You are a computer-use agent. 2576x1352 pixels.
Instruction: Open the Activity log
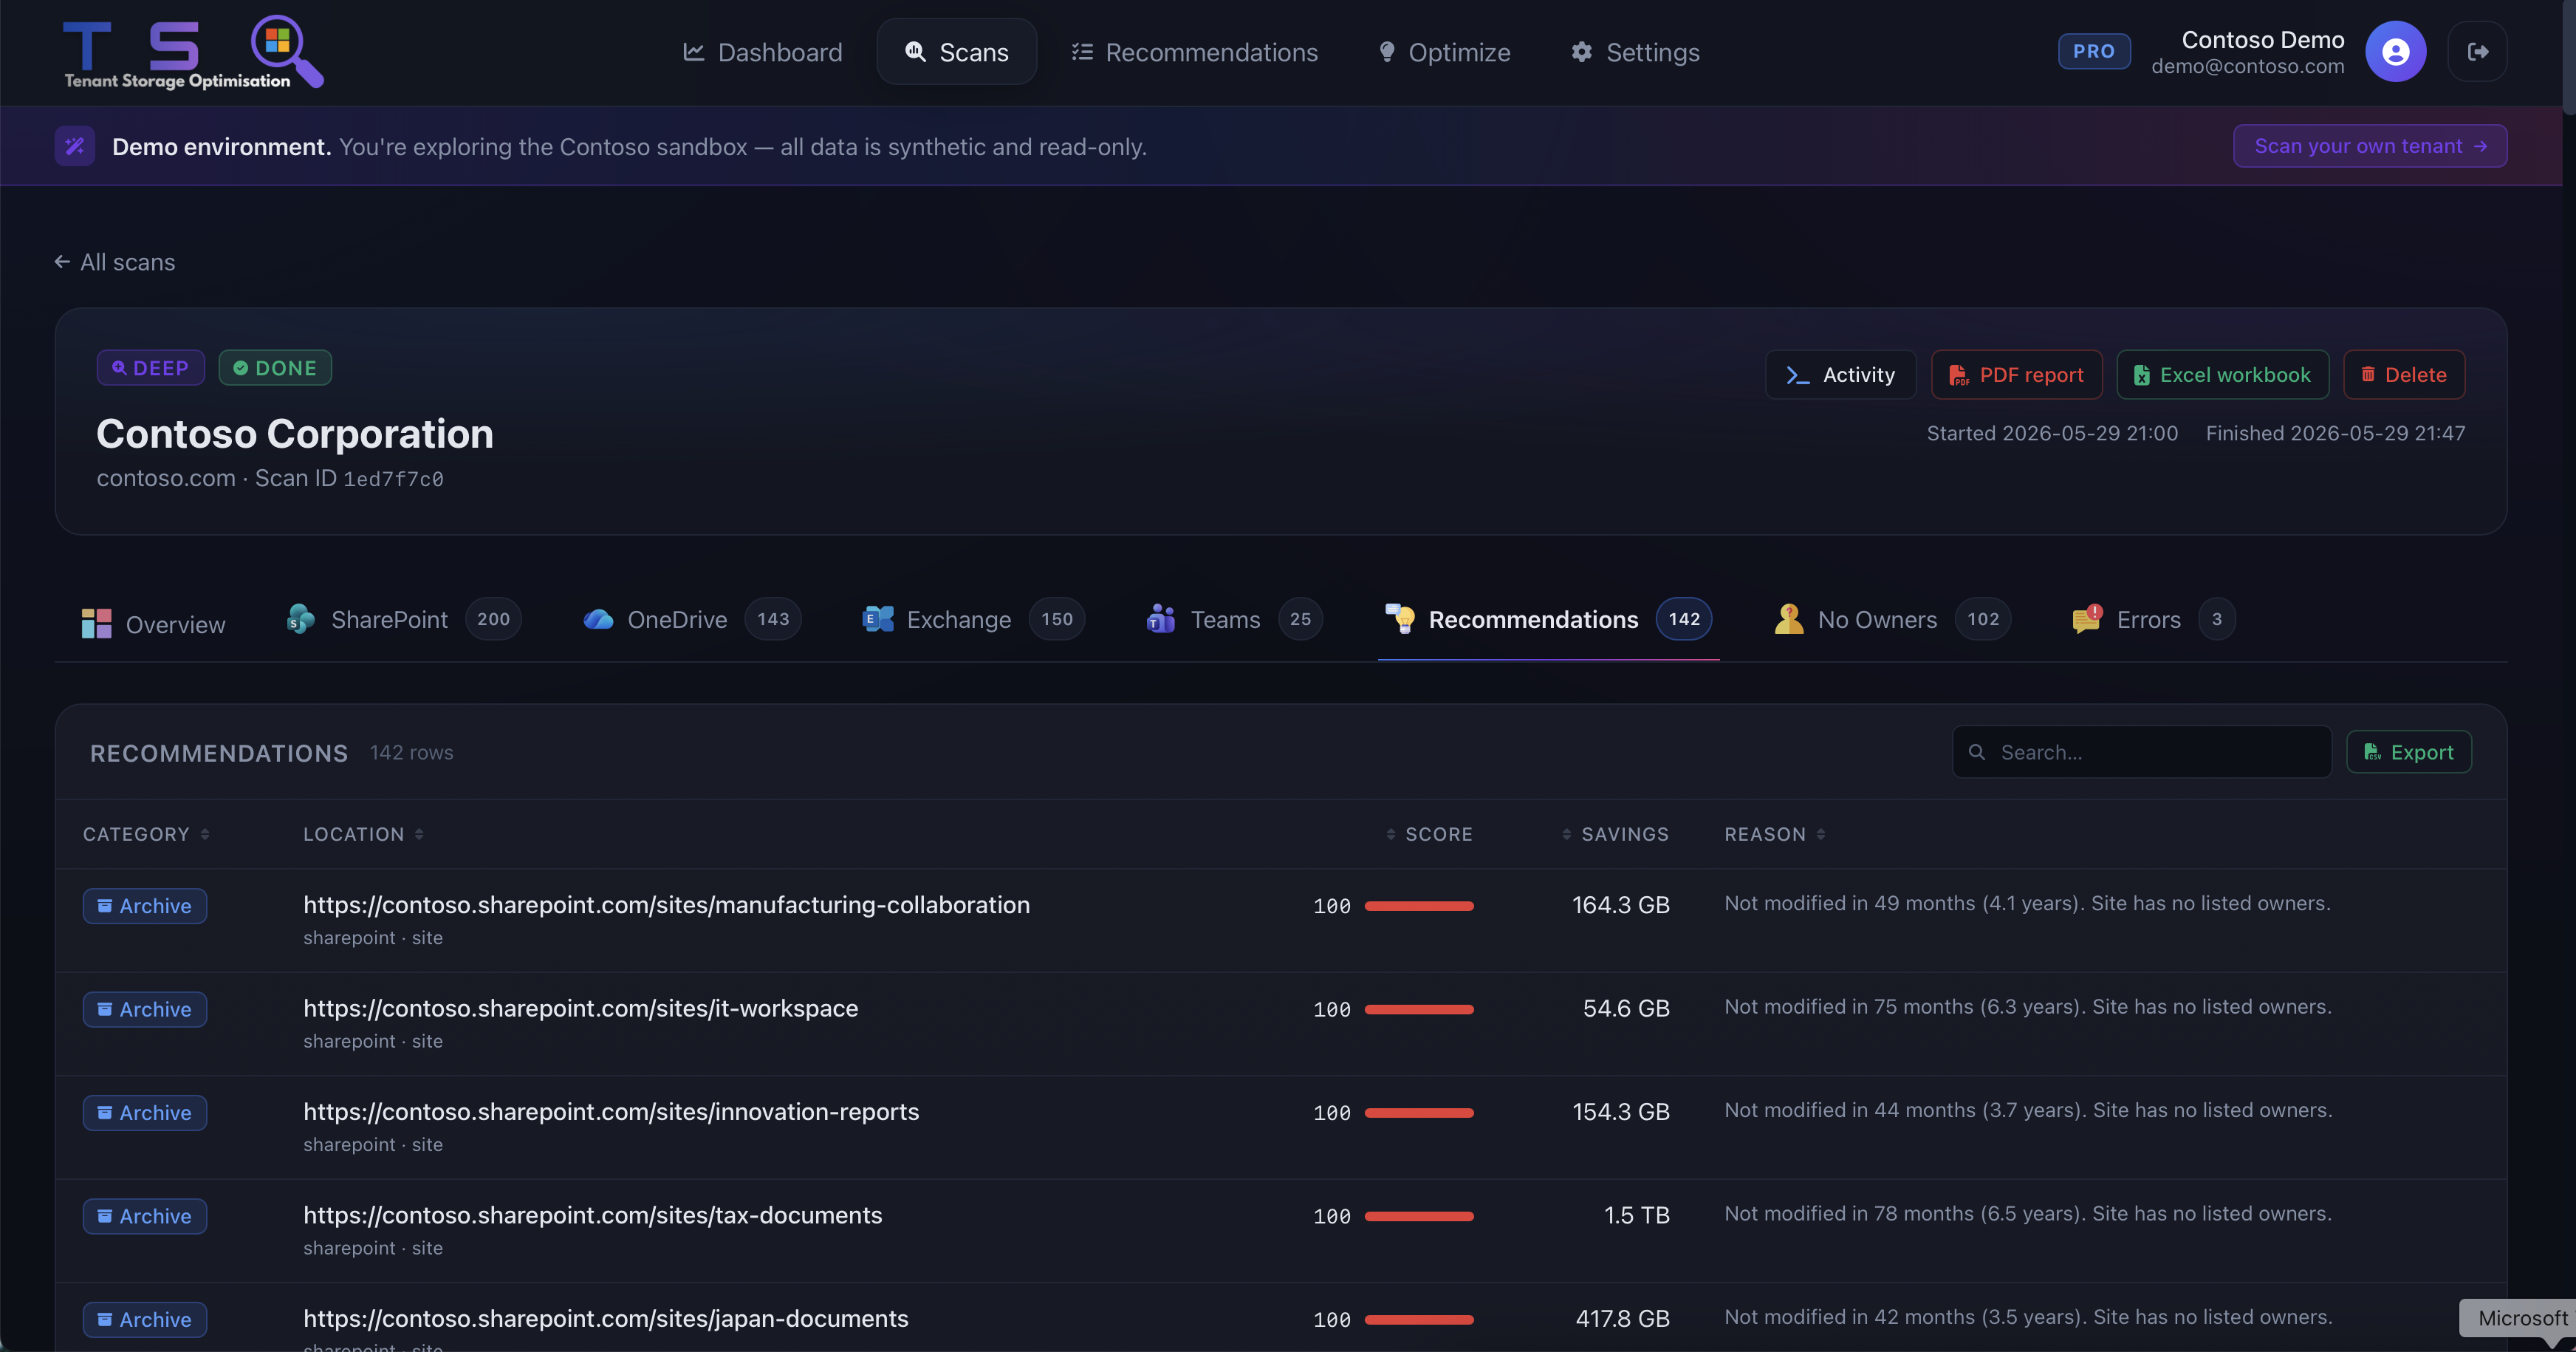(x=1840, y=375)
